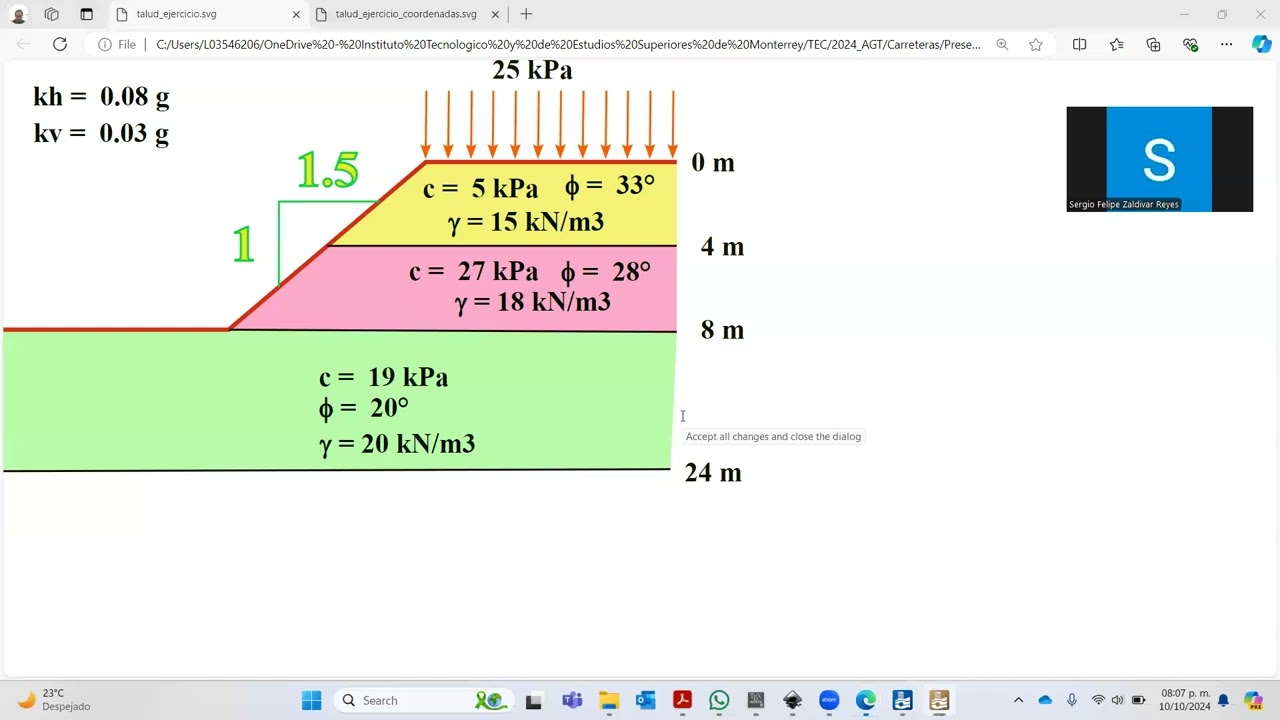Screen dimensions: 1280x720
Task: Click the kh = 0.08 g text
Action: (x=101, y=97)
